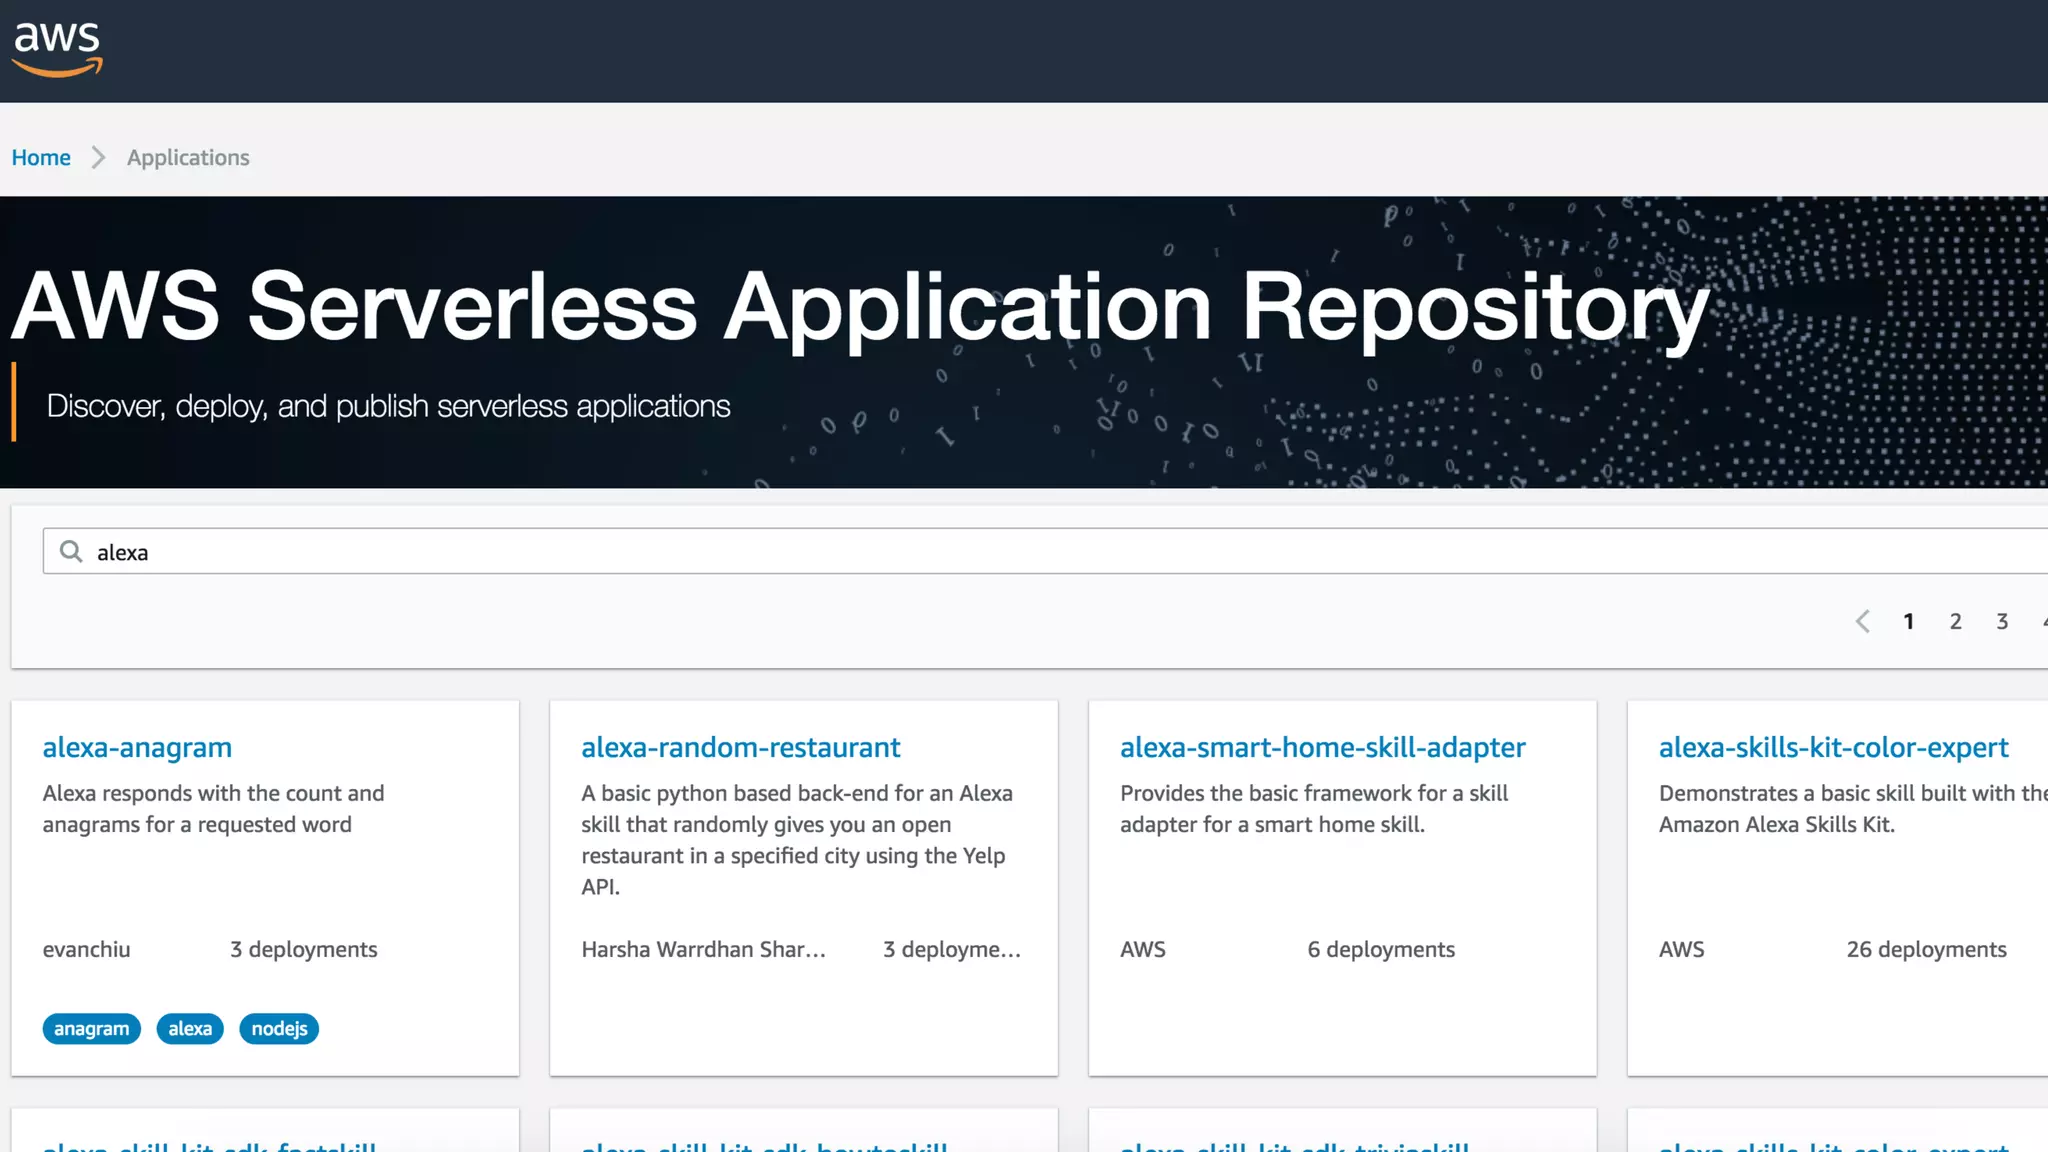Go to the Home breadcrumb
The image size is (2048, 1152).
41,158
